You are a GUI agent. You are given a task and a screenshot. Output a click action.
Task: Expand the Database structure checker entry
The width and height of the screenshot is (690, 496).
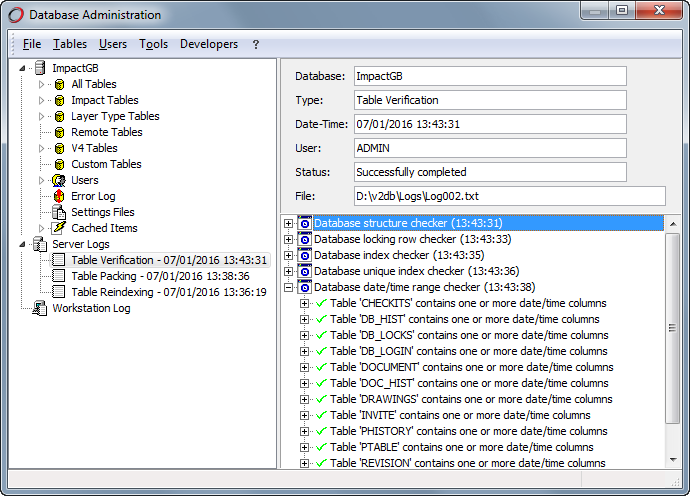point(288,223)
